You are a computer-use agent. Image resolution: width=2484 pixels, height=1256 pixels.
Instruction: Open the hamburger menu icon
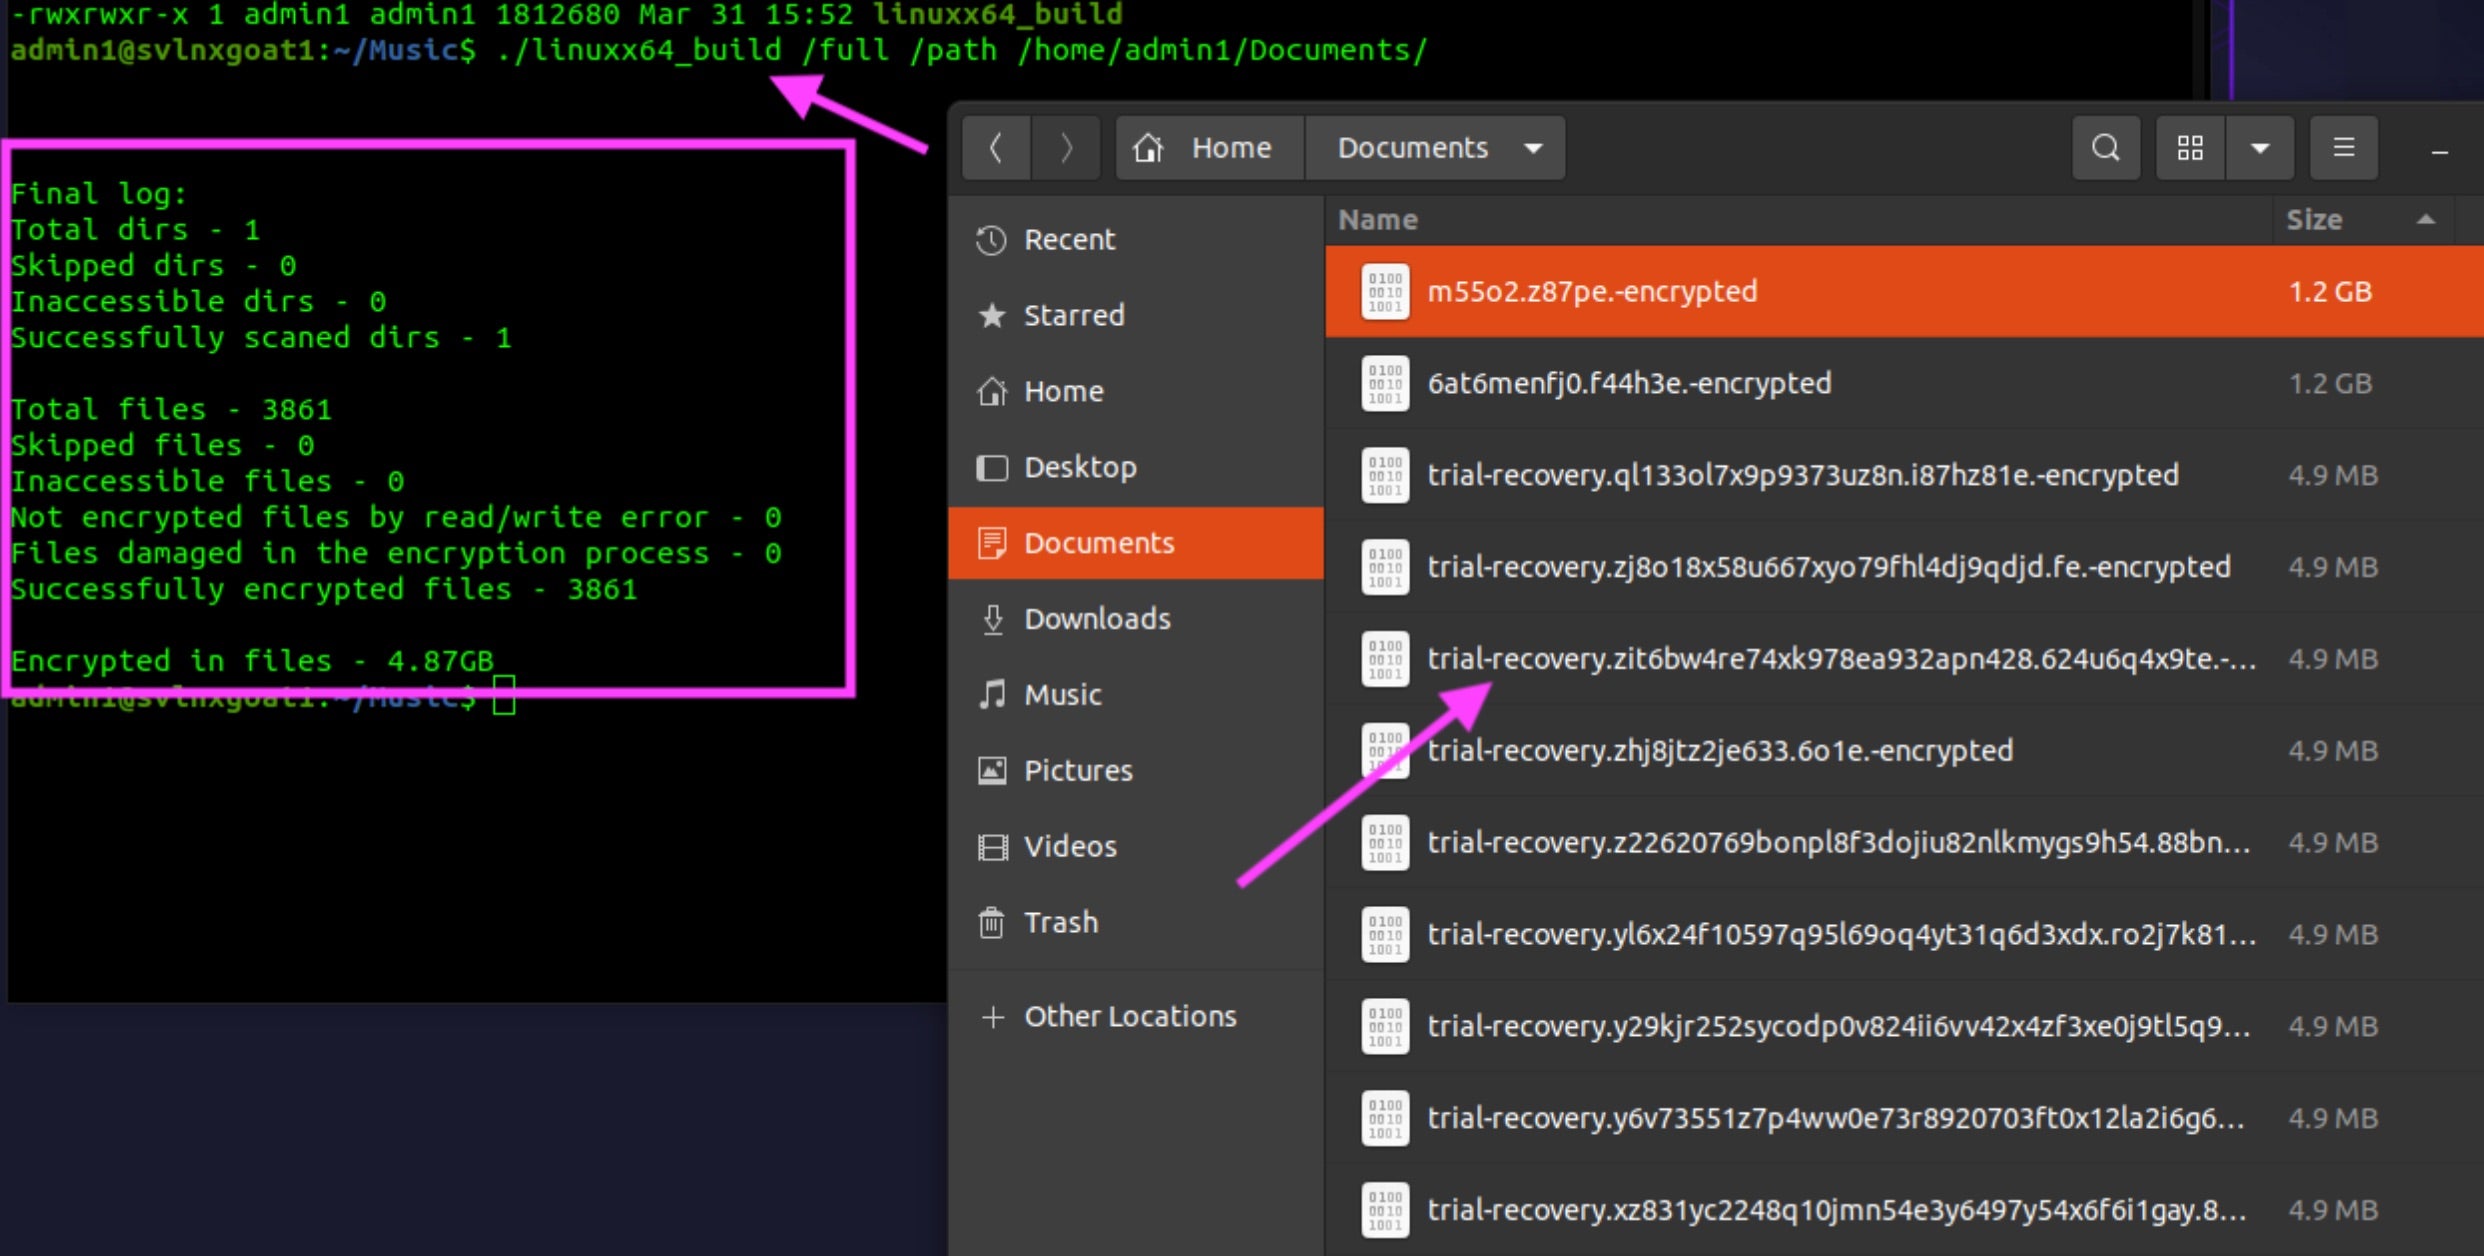pyautogui.click(x=2343, y=148)
